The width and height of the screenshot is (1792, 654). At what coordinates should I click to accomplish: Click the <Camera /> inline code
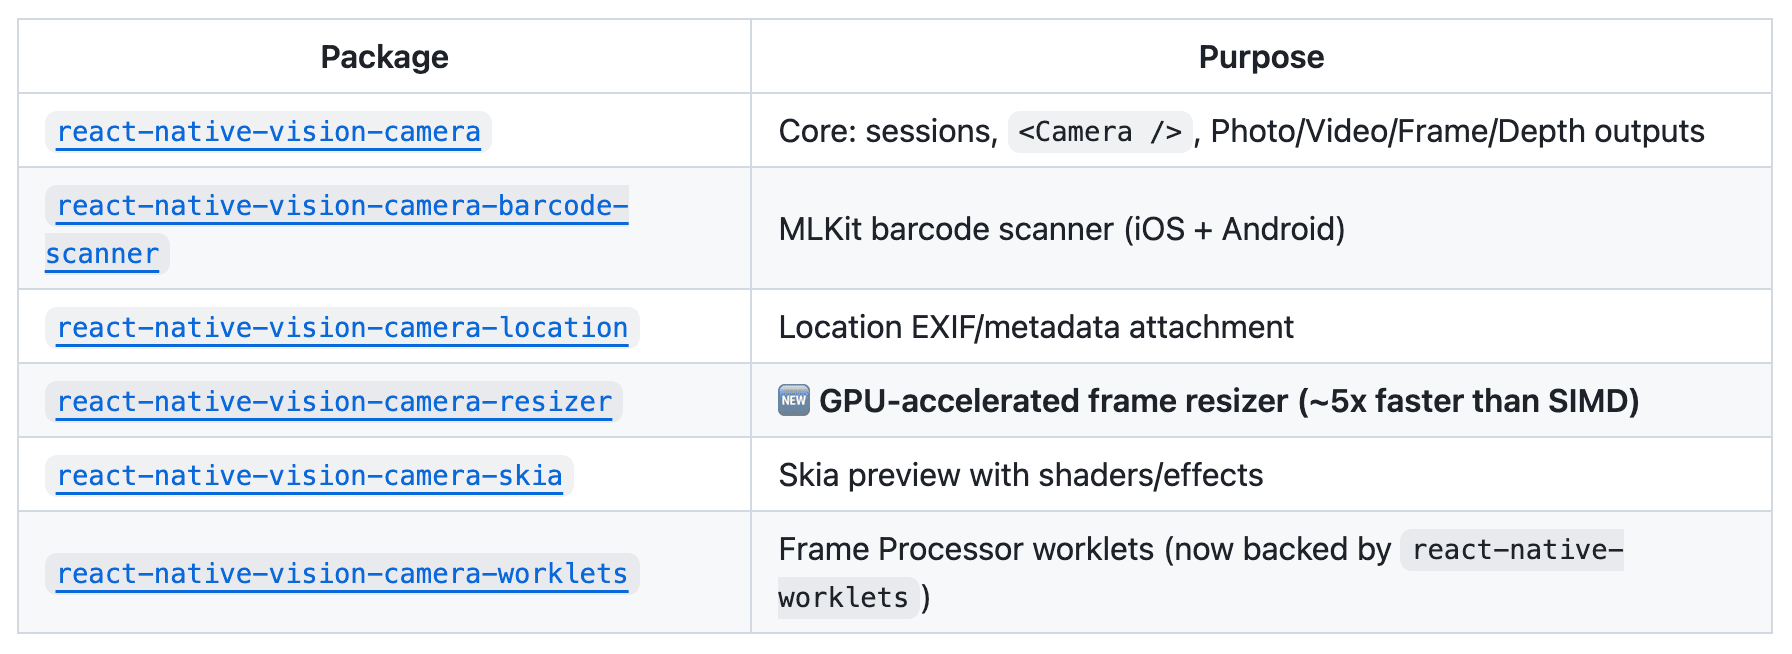tap(1100, 132)
